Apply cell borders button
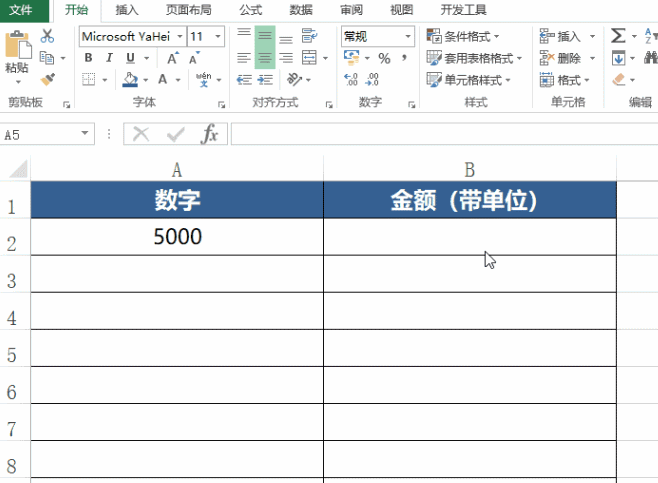Screen dimensions: 658x483 coord(89,79)
